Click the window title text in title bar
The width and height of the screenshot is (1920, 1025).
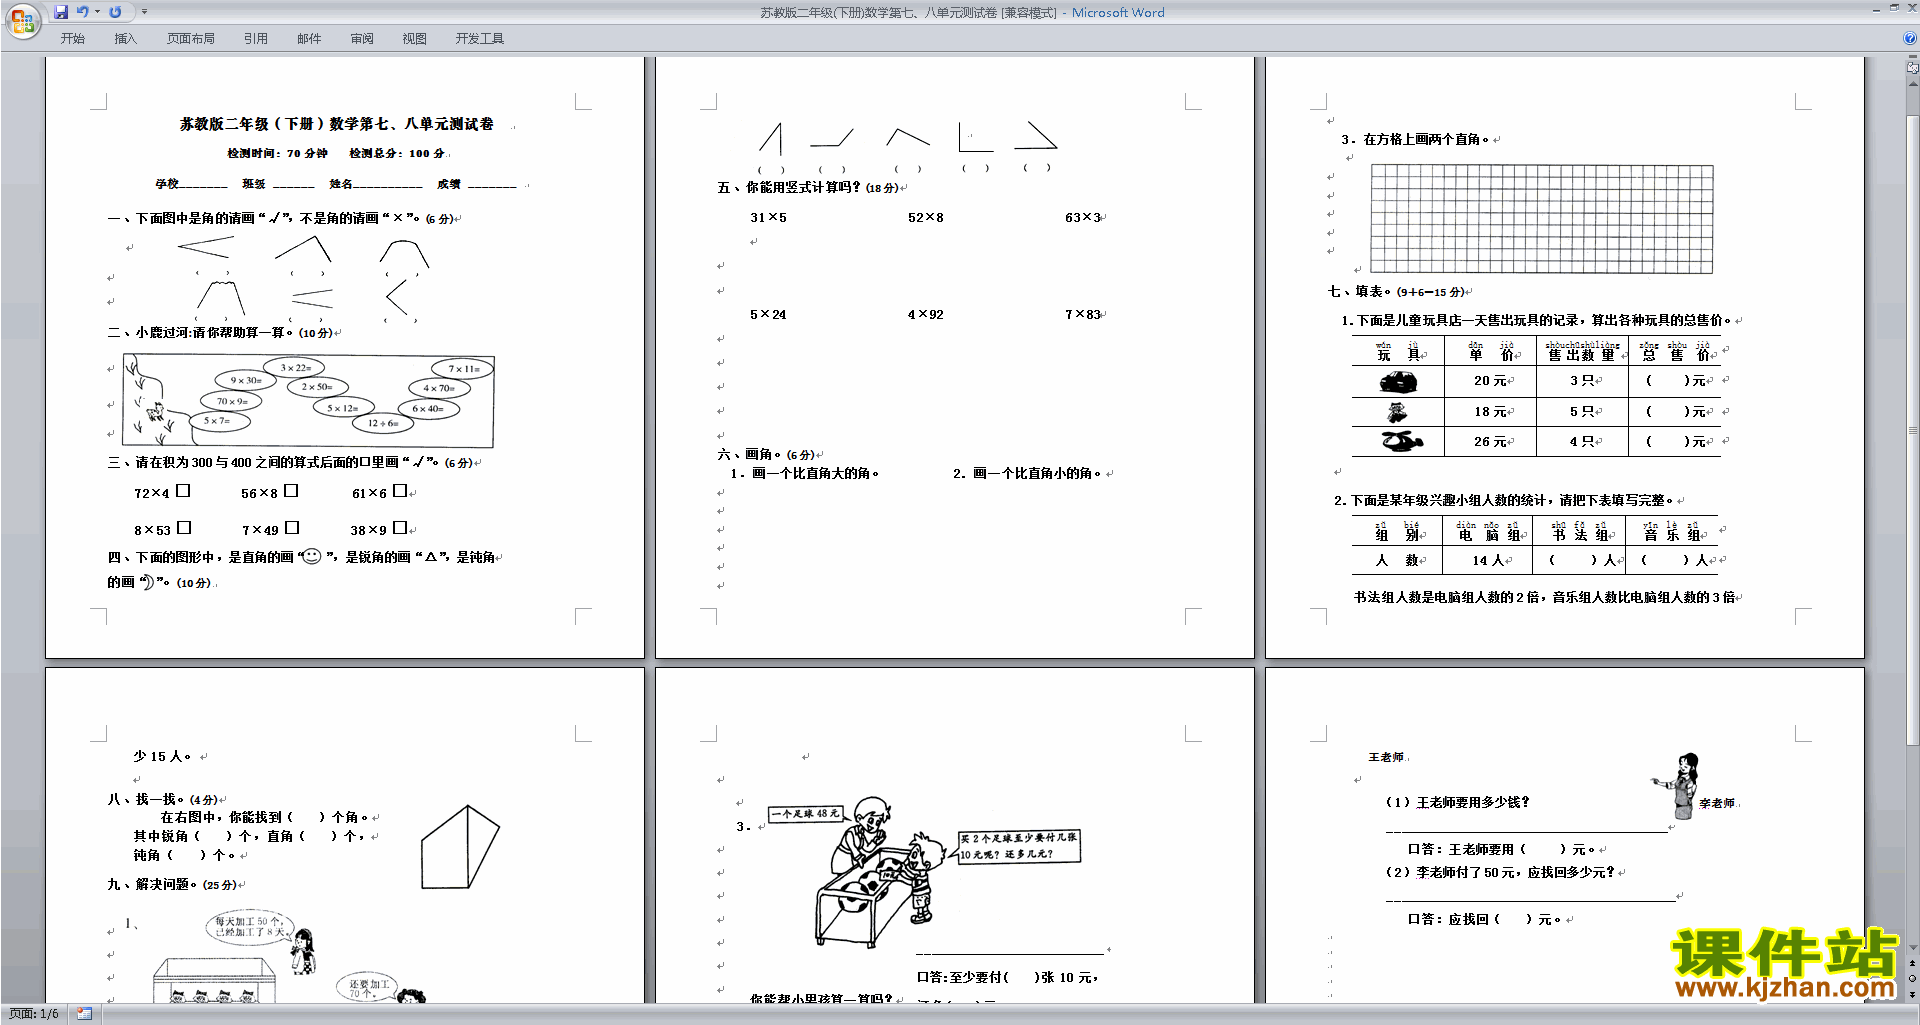click(x=962, y=12)
